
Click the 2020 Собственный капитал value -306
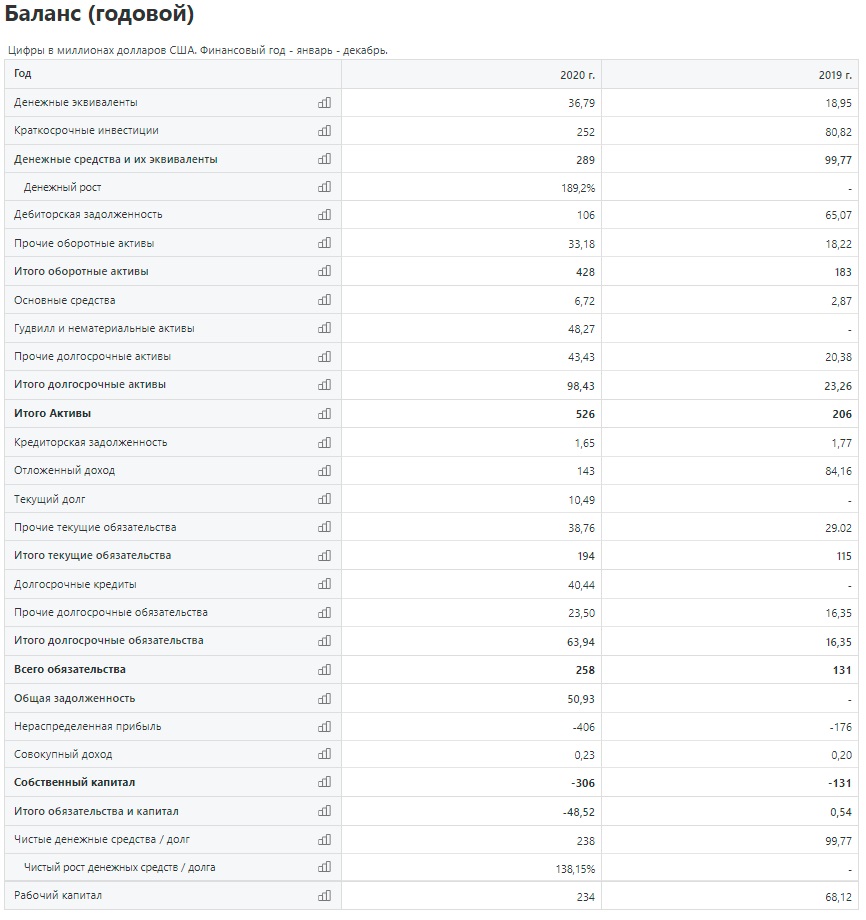click(x=583, y=783)
